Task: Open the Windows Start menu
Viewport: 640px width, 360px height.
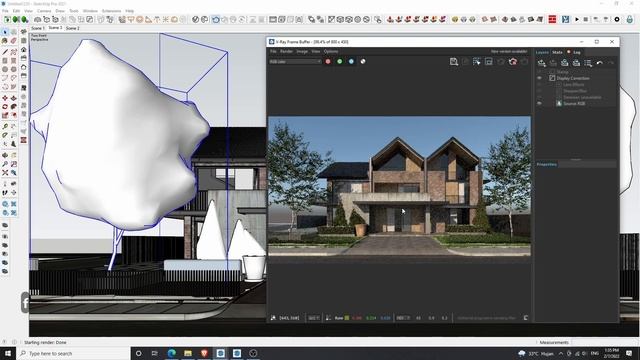Action: [x=8, y=353]
